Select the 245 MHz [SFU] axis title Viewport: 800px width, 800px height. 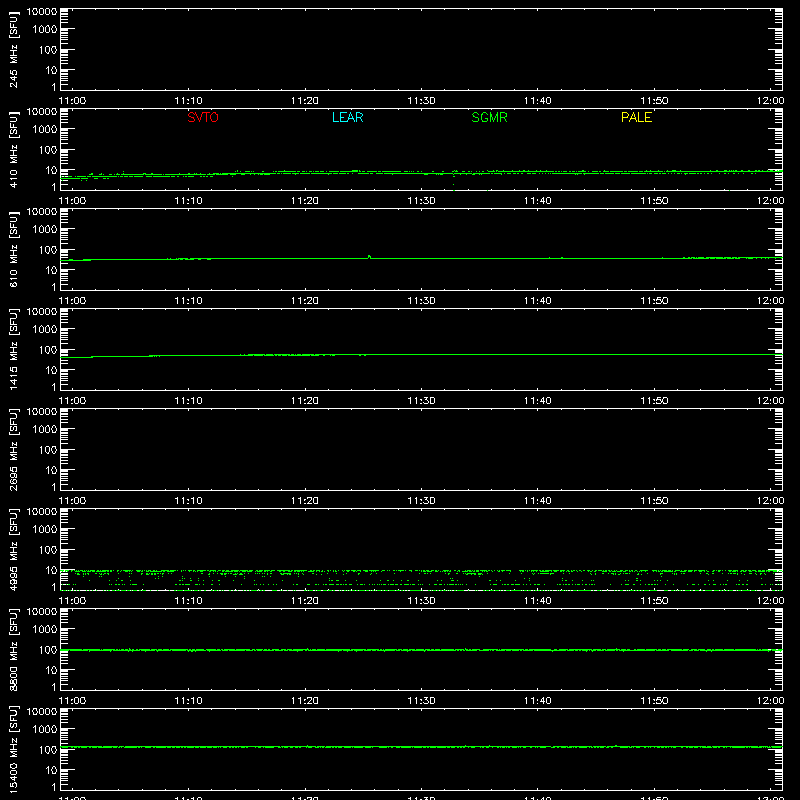point(14,49)
